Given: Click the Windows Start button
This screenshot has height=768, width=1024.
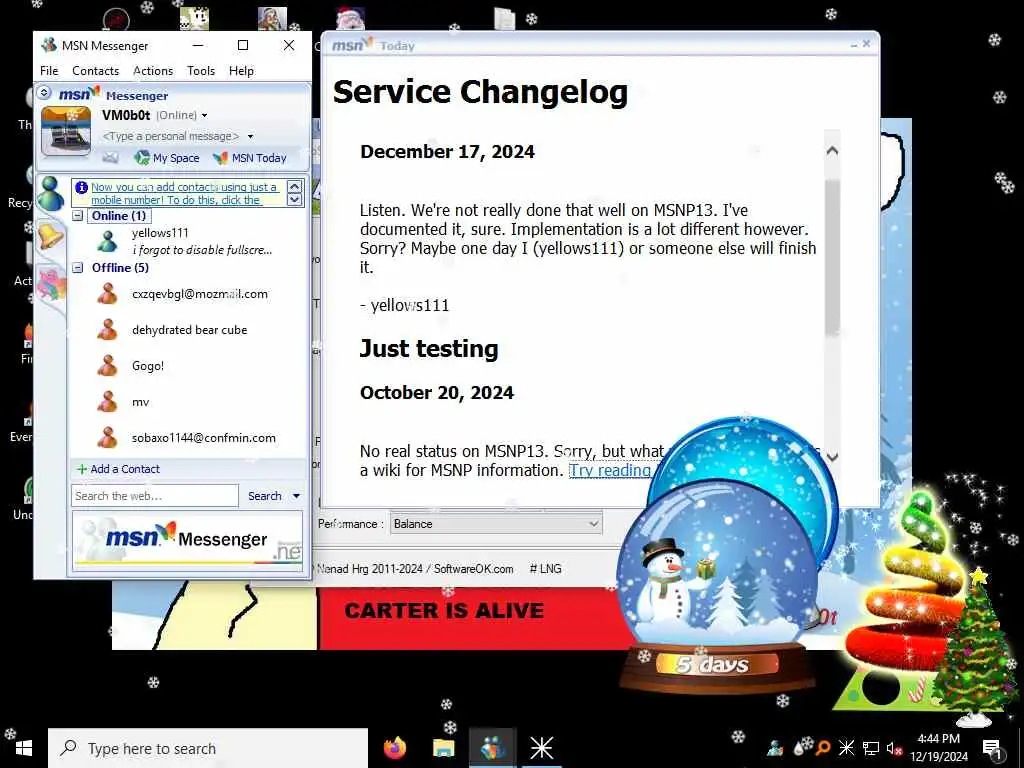Looking at the screenshot, I should (x=24, y=748).
